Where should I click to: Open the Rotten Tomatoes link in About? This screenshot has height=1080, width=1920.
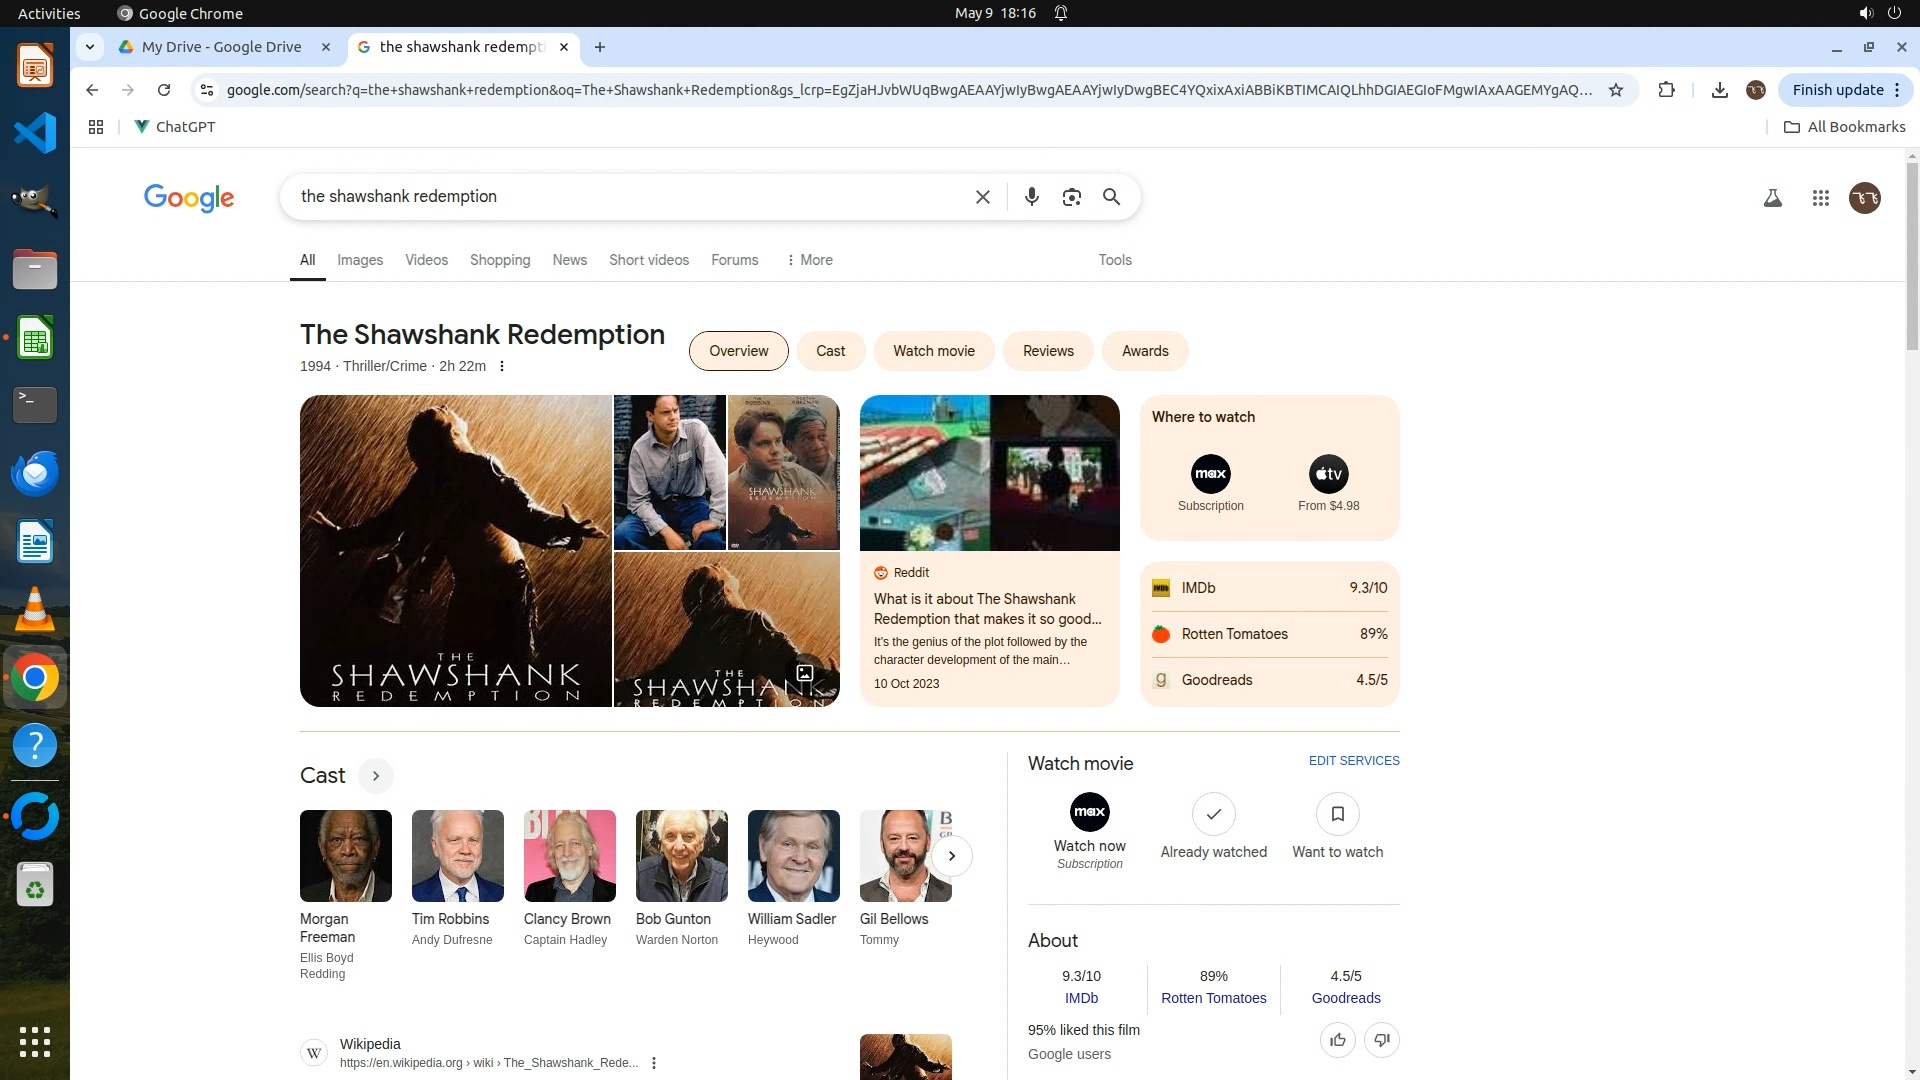coord(1213,998)
